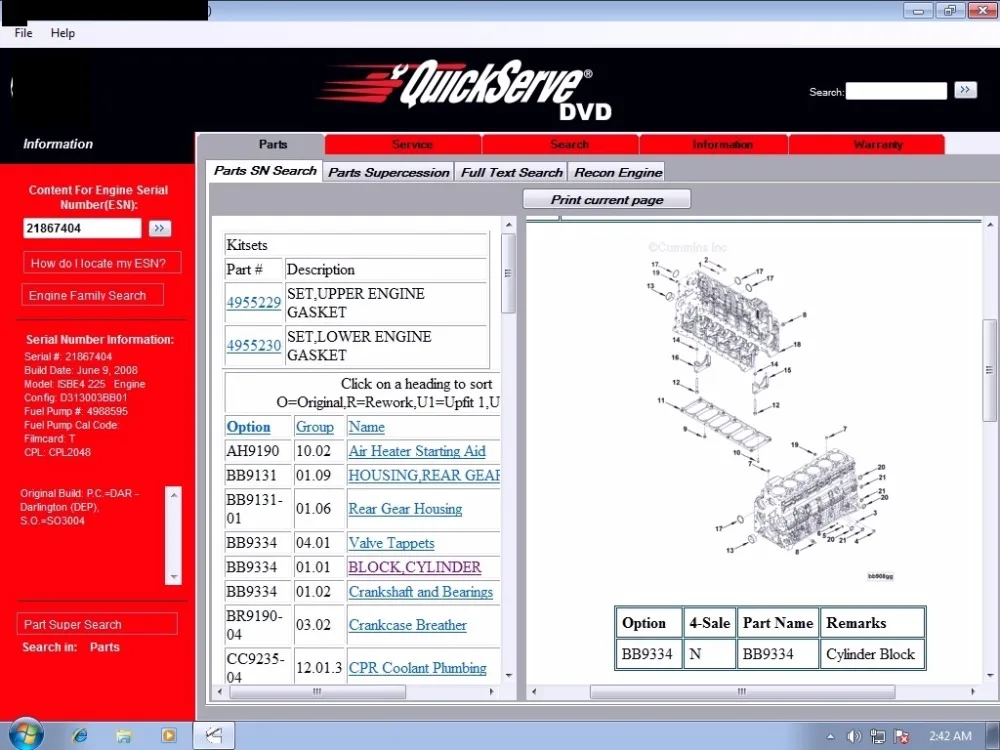
Task: Click the parts list scroll-down arrow
Action: pos(508,675)
